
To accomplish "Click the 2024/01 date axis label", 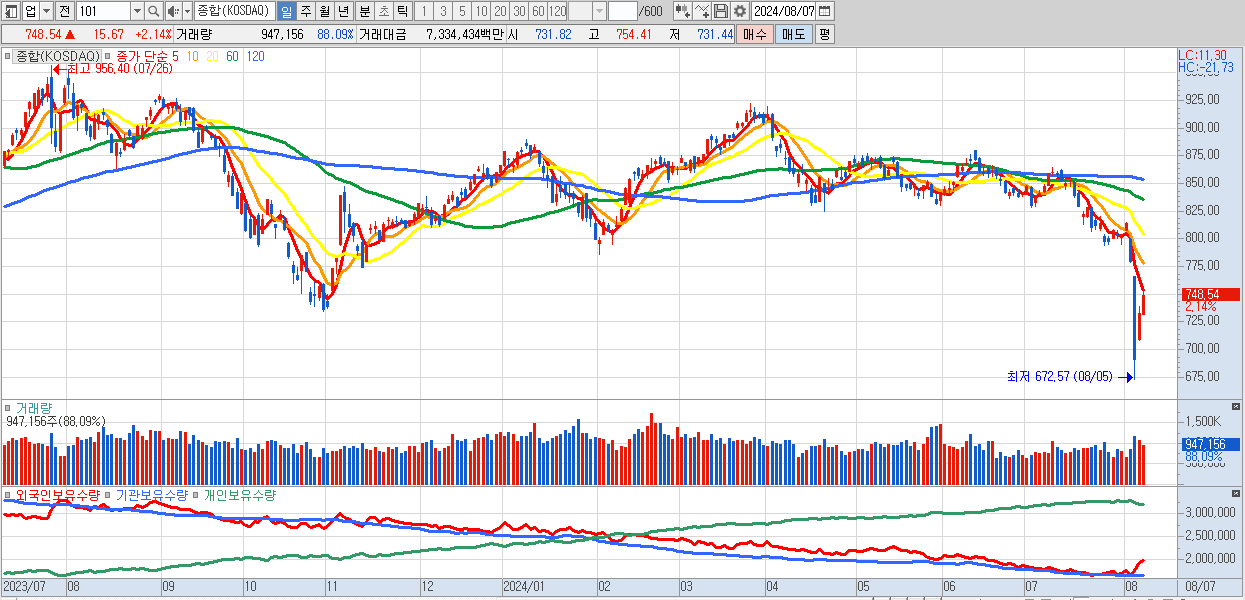I will pos(523,586).
